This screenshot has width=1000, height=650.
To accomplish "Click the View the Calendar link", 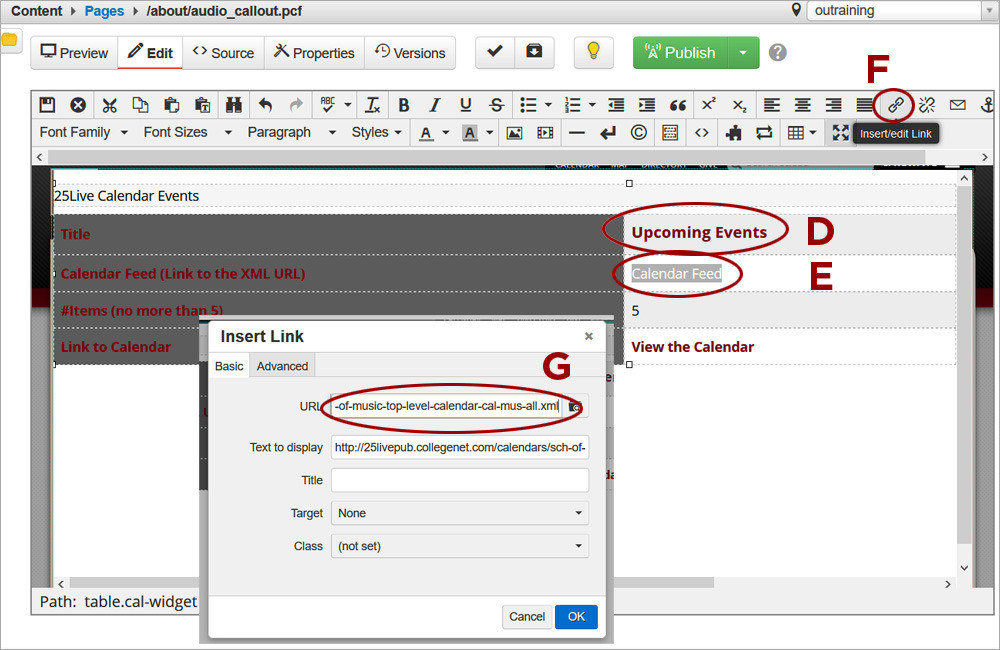I will point(693,347).
